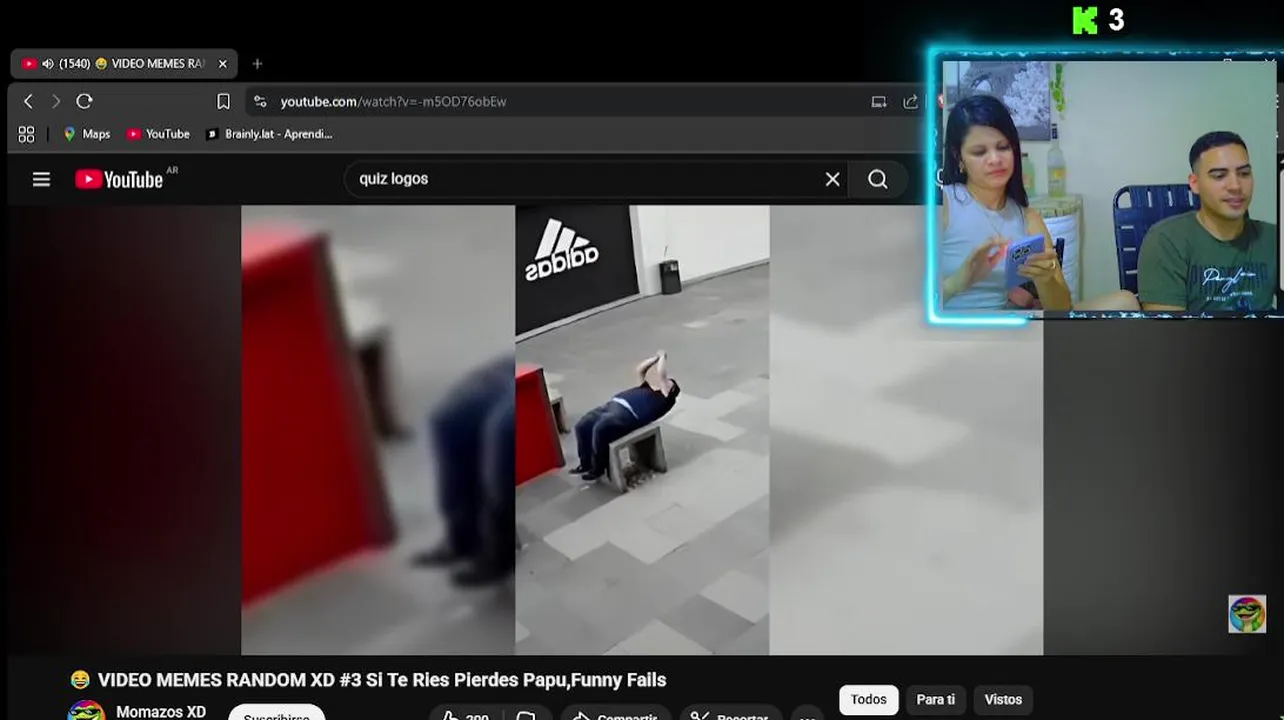Click the green Kick logo overlay
The width and height of the screenshot is (1284, 720).
click(x=1085, y=20)
